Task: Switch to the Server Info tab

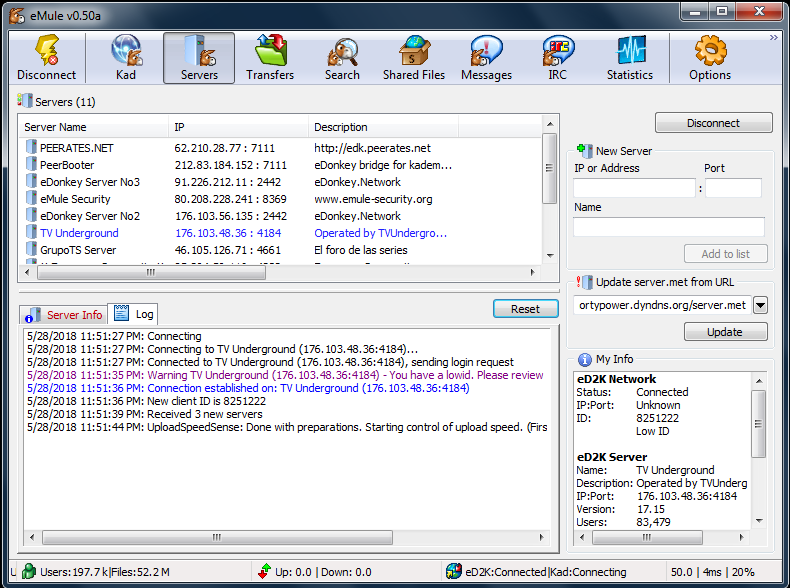Action: (x=63, y=315)
